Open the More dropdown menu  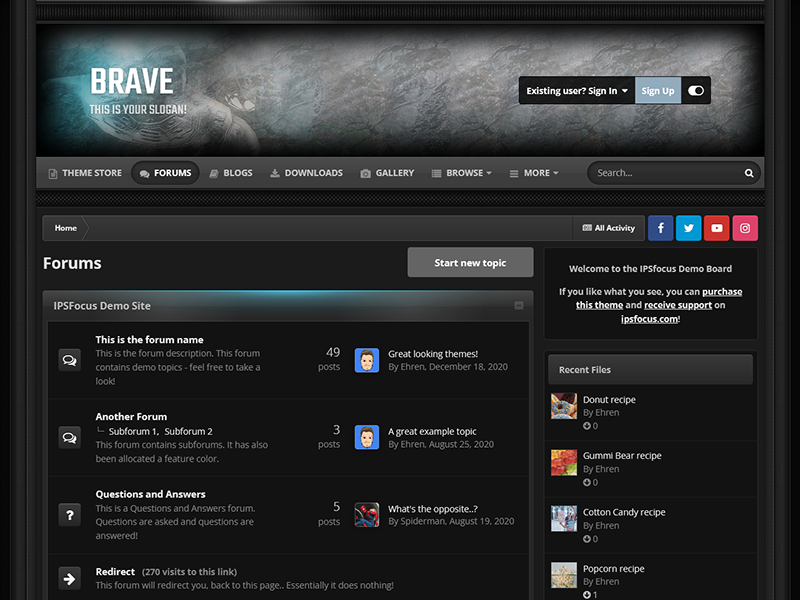pos(534,173)
